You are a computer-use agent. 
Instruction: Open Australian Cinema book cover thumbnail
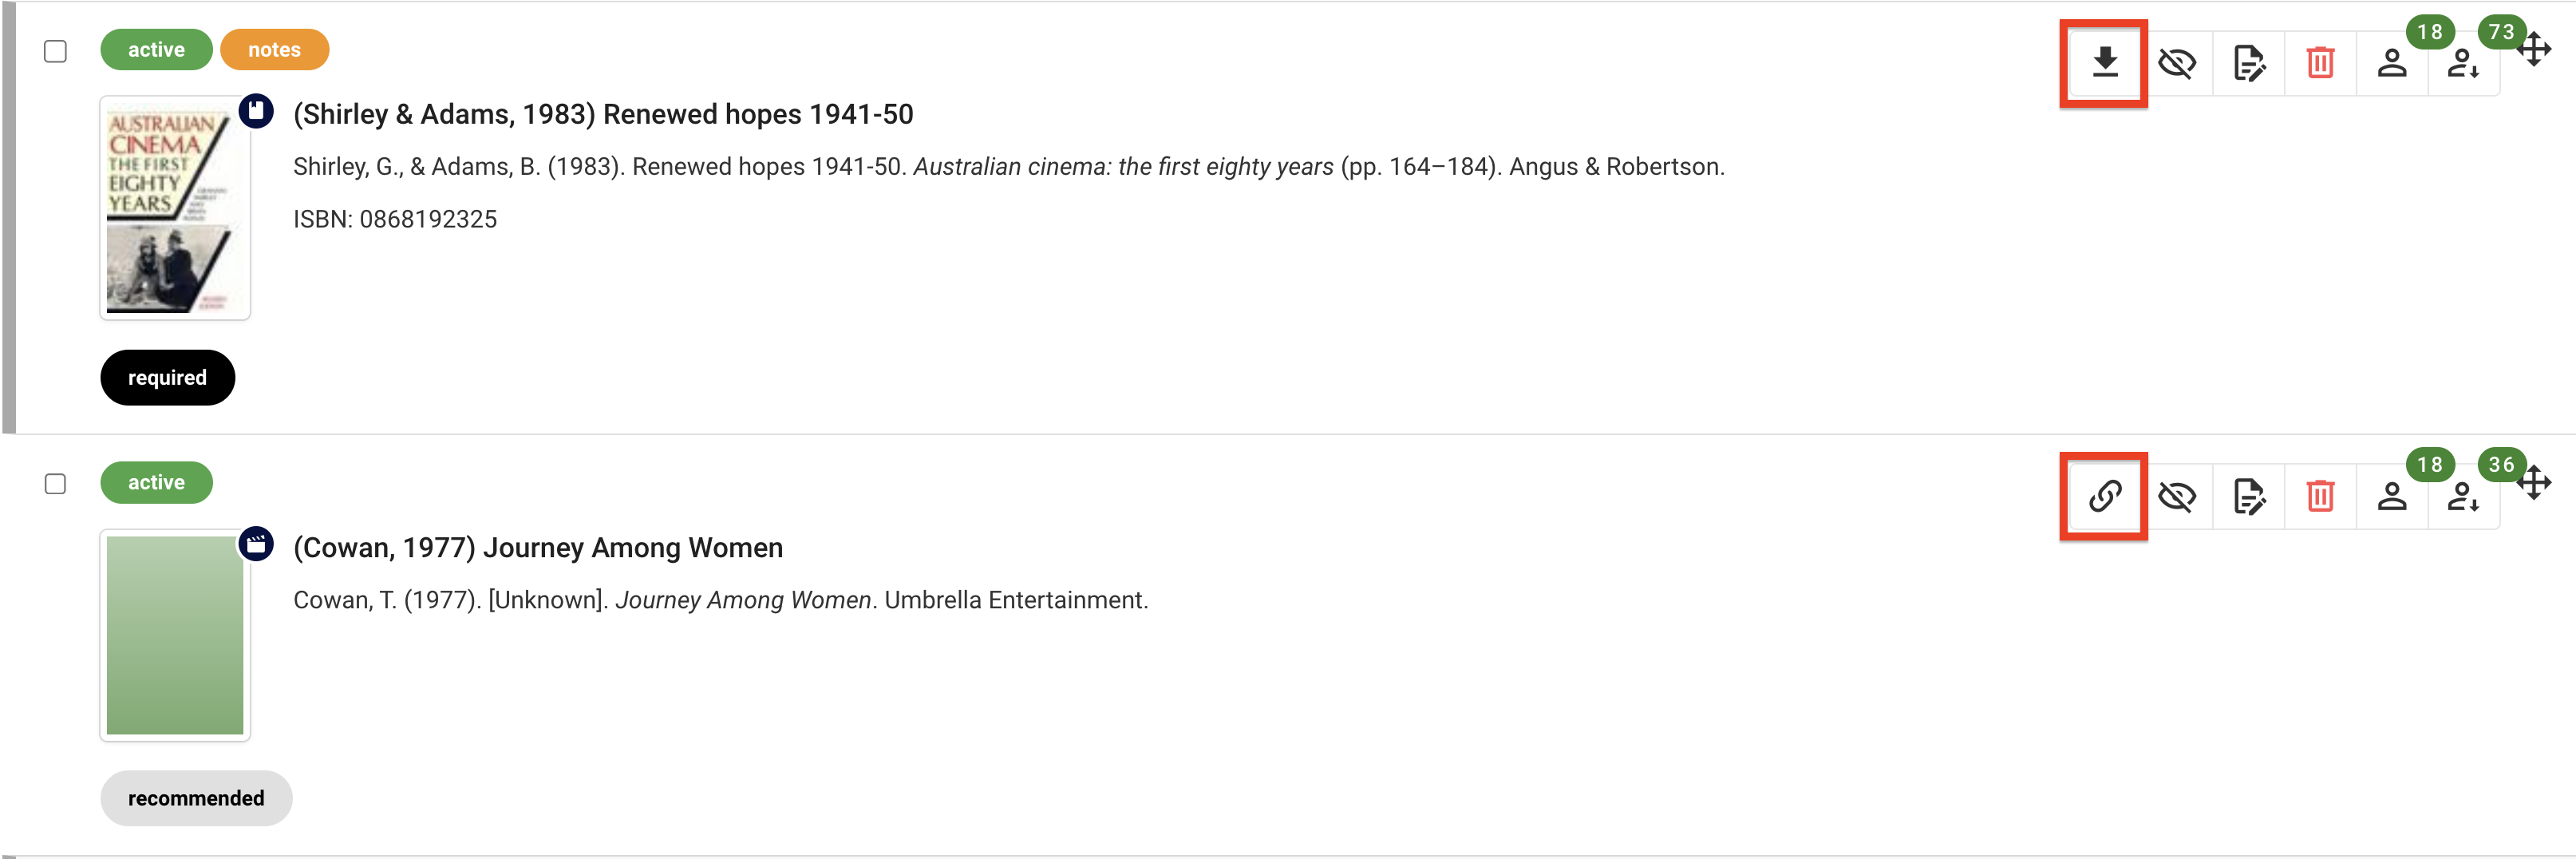pos(175,208)
